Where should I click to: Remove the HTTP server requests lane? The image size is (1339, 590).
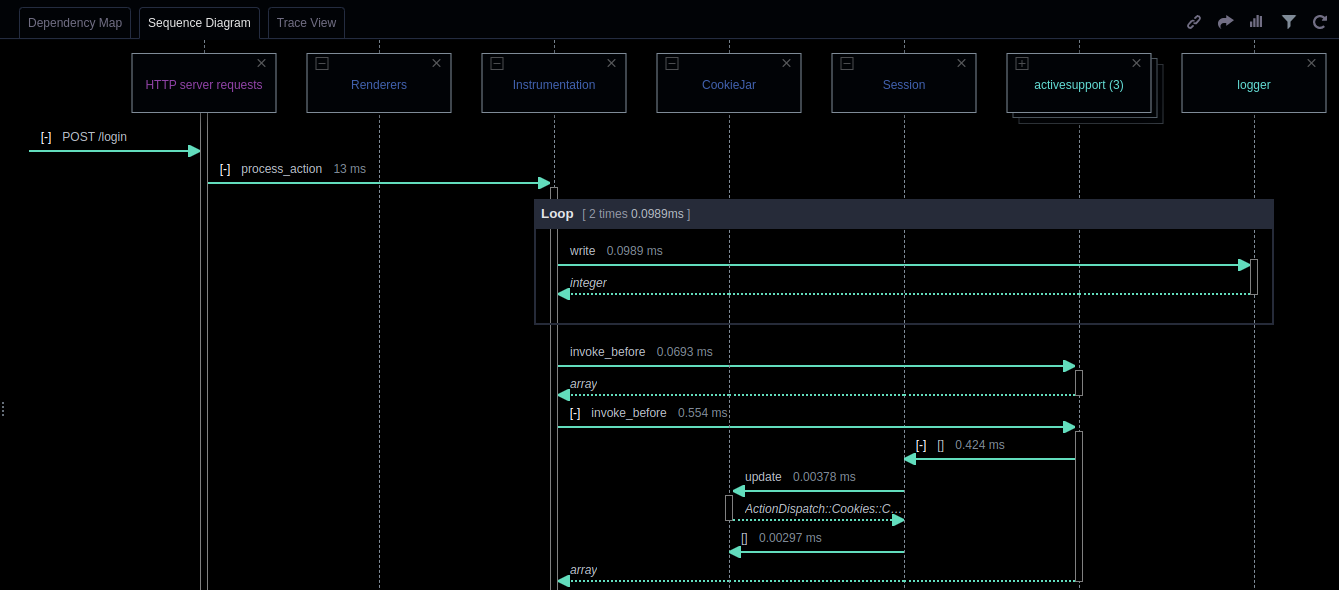click(261, 63)
